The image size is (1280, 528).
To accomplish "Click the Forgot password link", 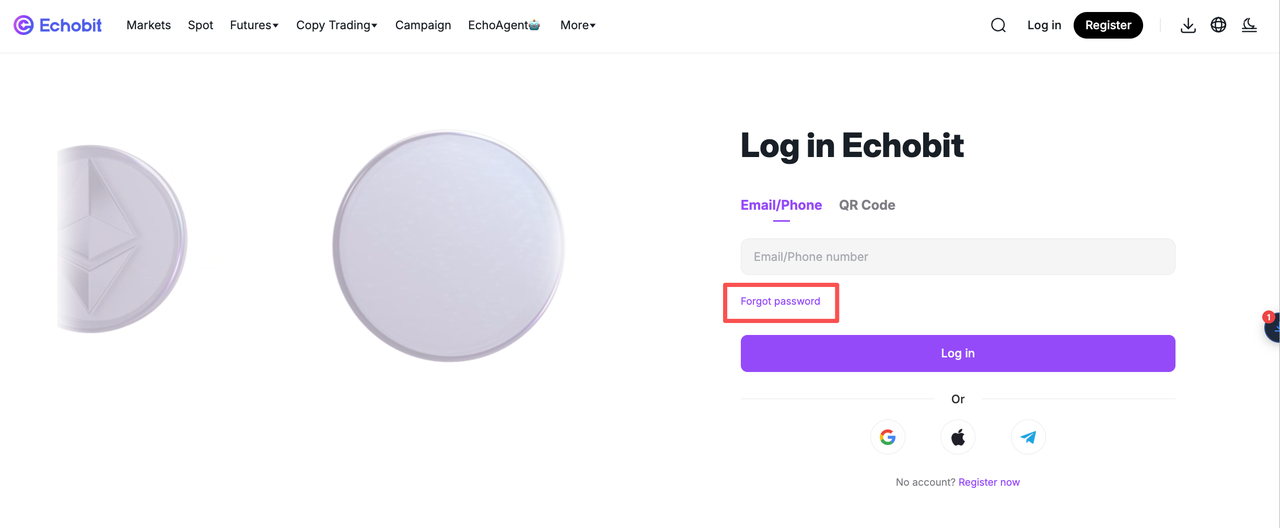I will (780, 301).
